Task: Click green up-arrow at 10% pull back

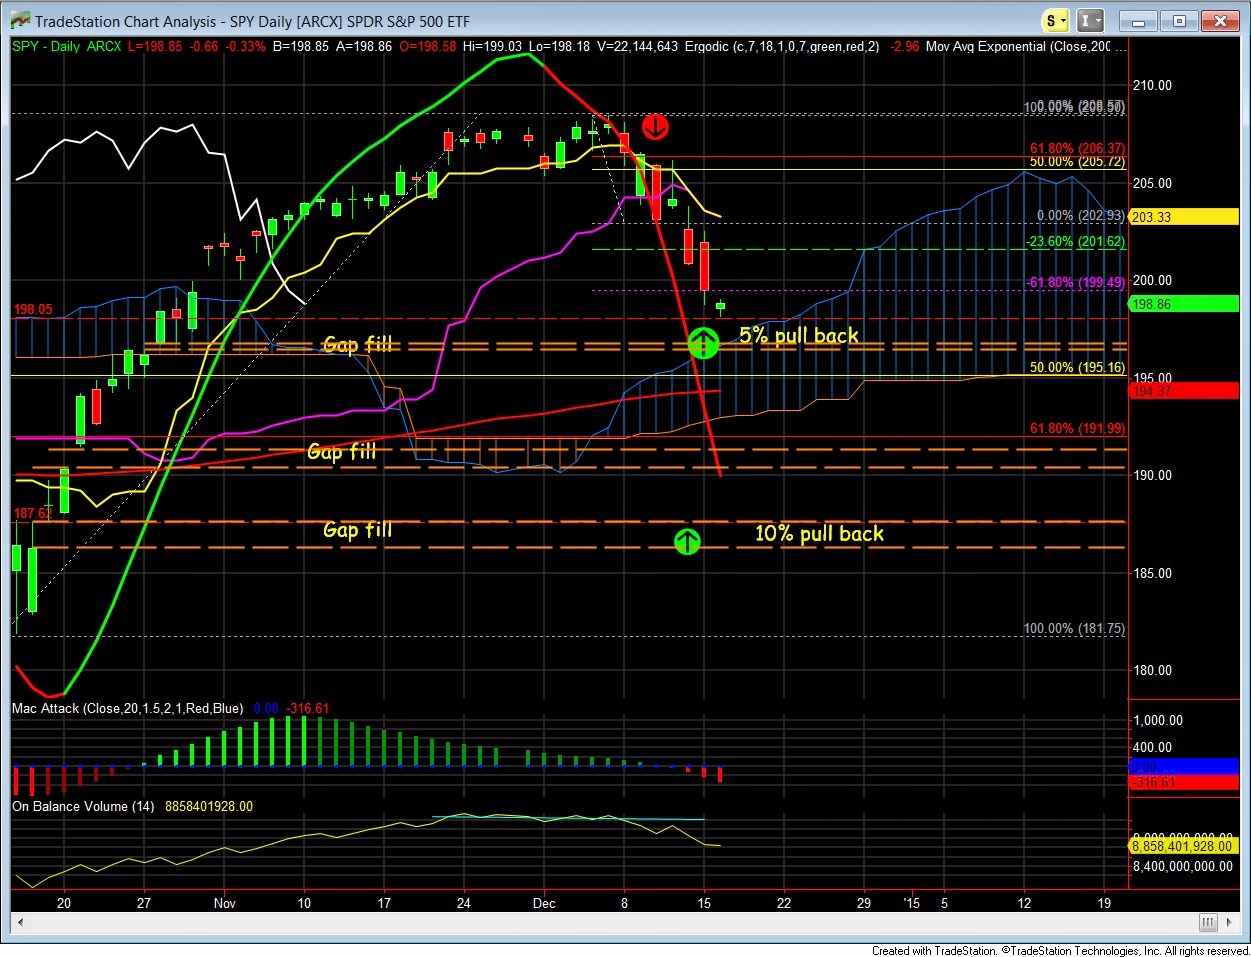Action: click(687, 542)
